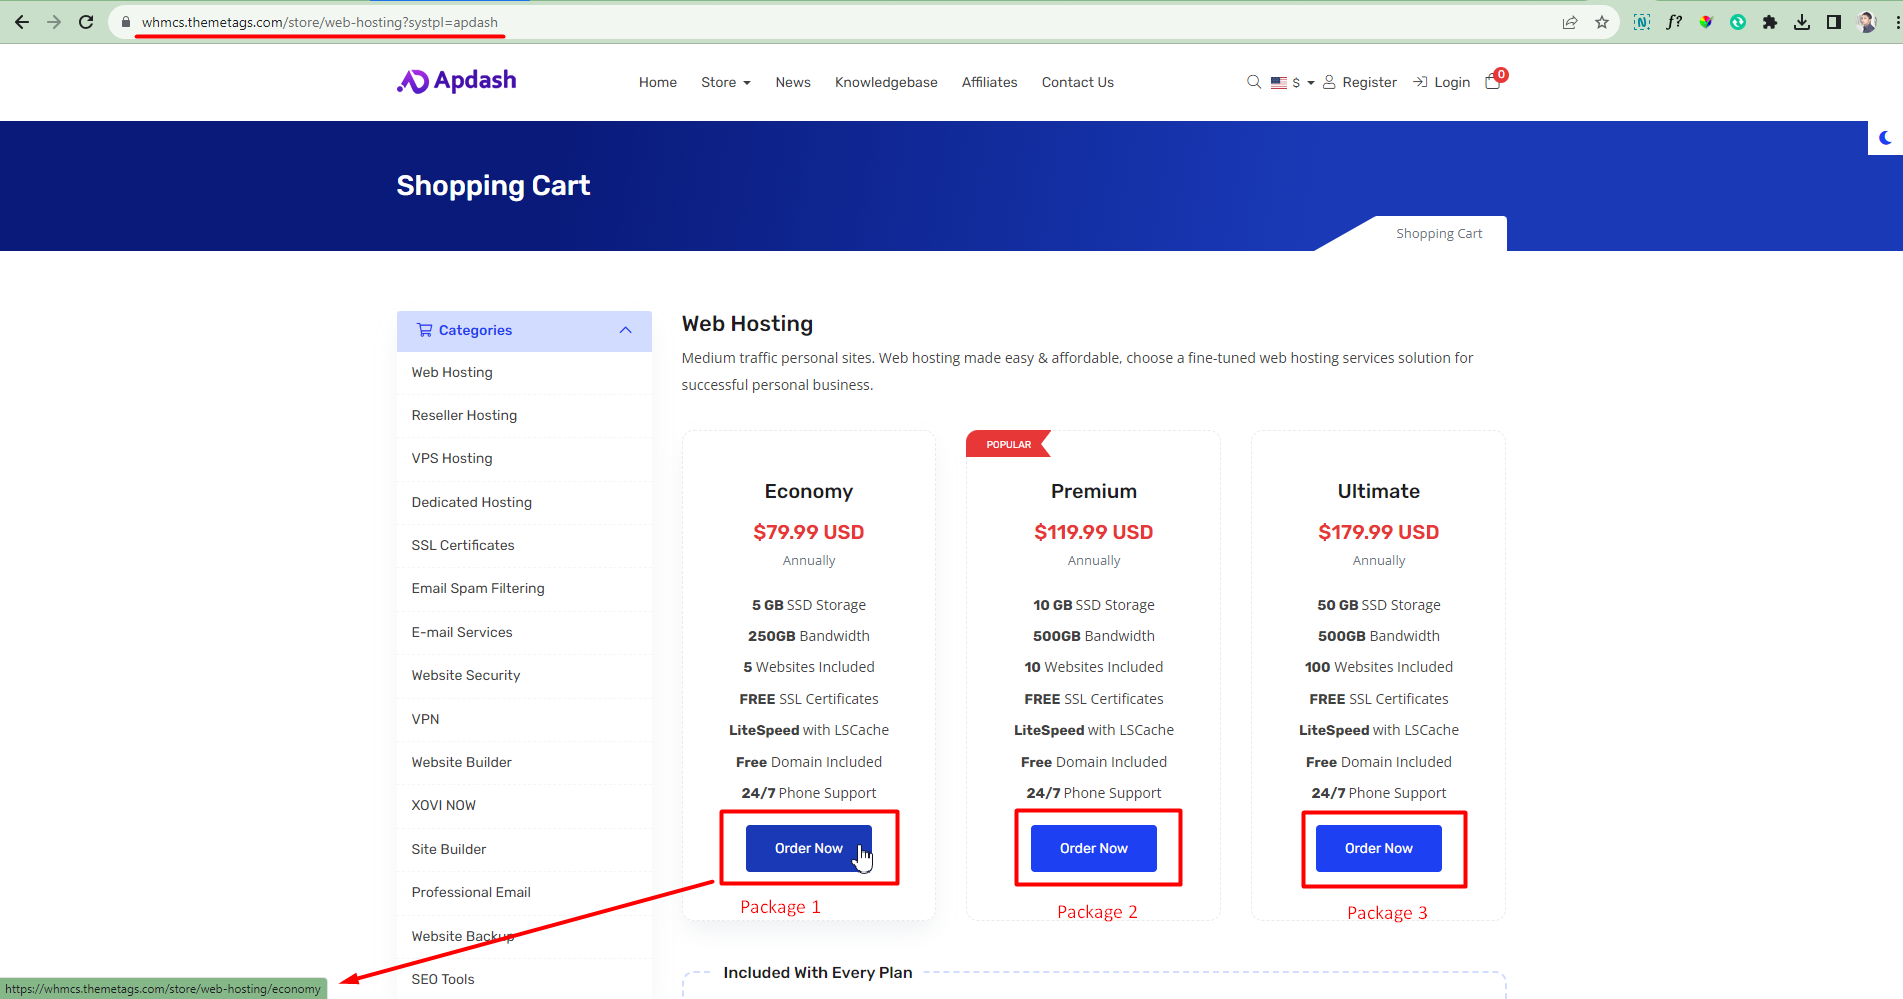The width and height of the screenshot is (1903, 999).
Task: Click the browser Downloads icon
Action: click(1802, 21)
